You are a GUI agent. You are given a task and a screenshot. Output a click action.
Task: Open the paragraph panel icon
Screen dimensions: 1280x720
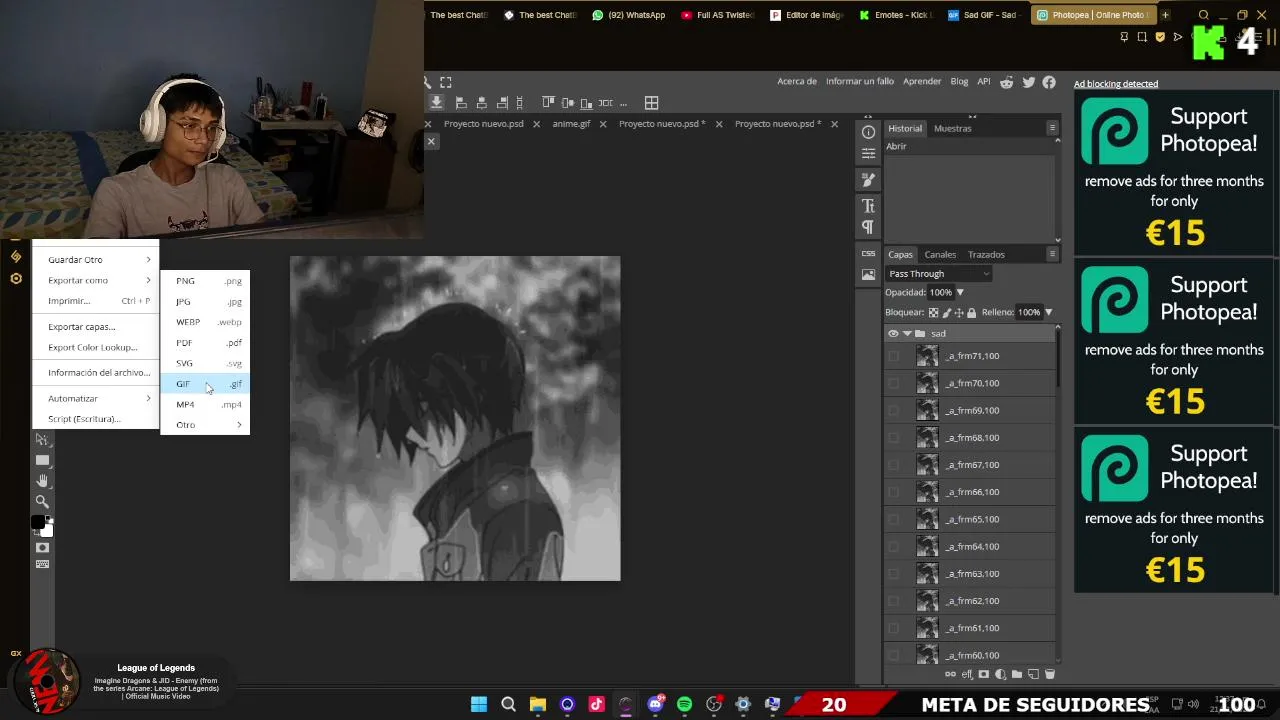point(868,227)
